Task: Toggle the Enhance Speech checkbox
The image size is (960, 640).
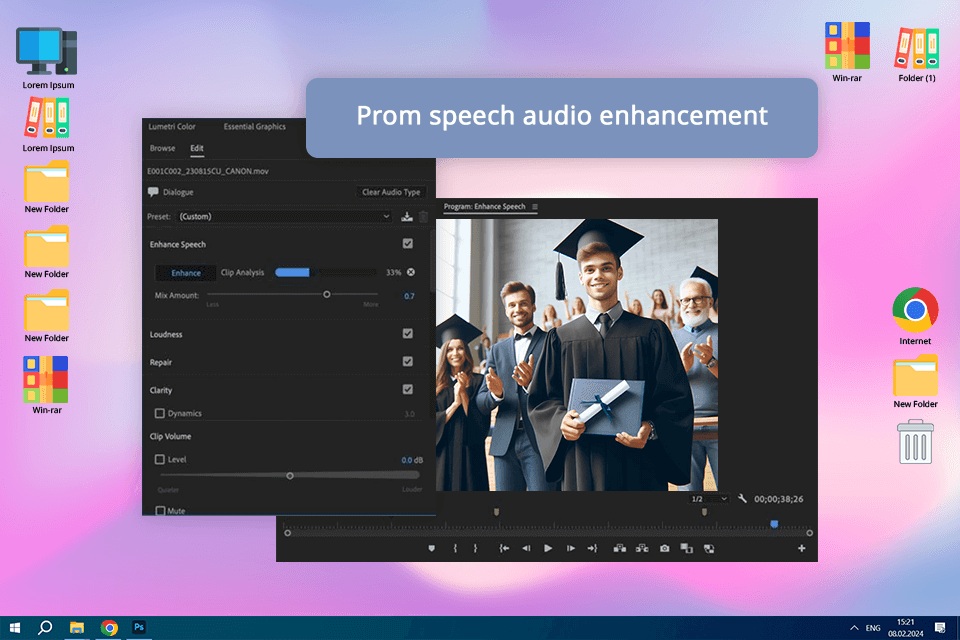Action: tap(408, 244)
